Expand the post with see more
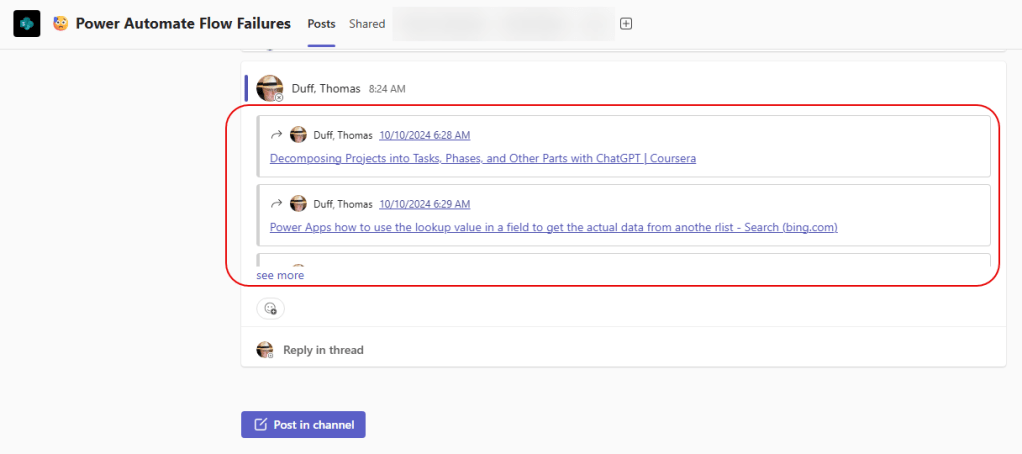 pos(280,275)
